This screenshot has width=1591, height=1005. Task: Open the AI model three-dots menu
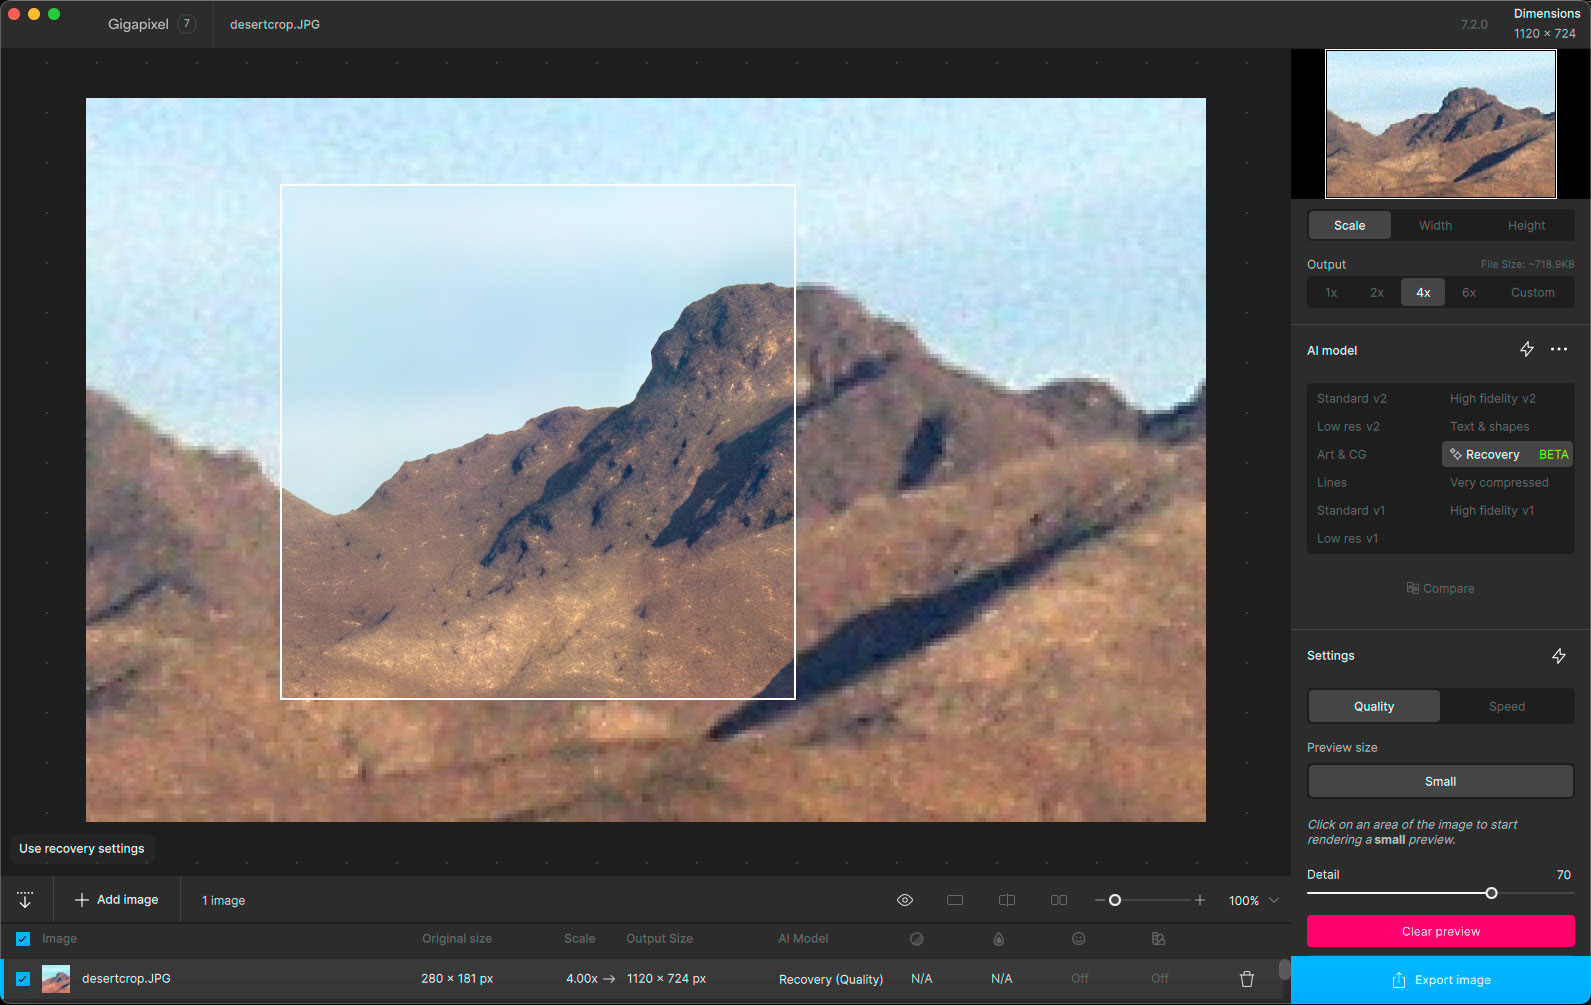(1559, 349)
